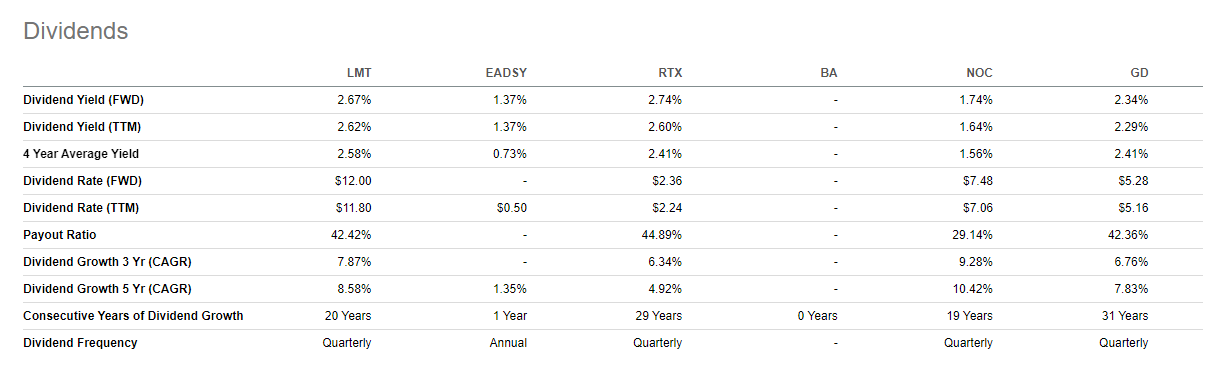The height and width of the screenshot is (370, 1223).
Task: Click Dividend Growth 5 Yr (CAGR) label
Action: 108,289
